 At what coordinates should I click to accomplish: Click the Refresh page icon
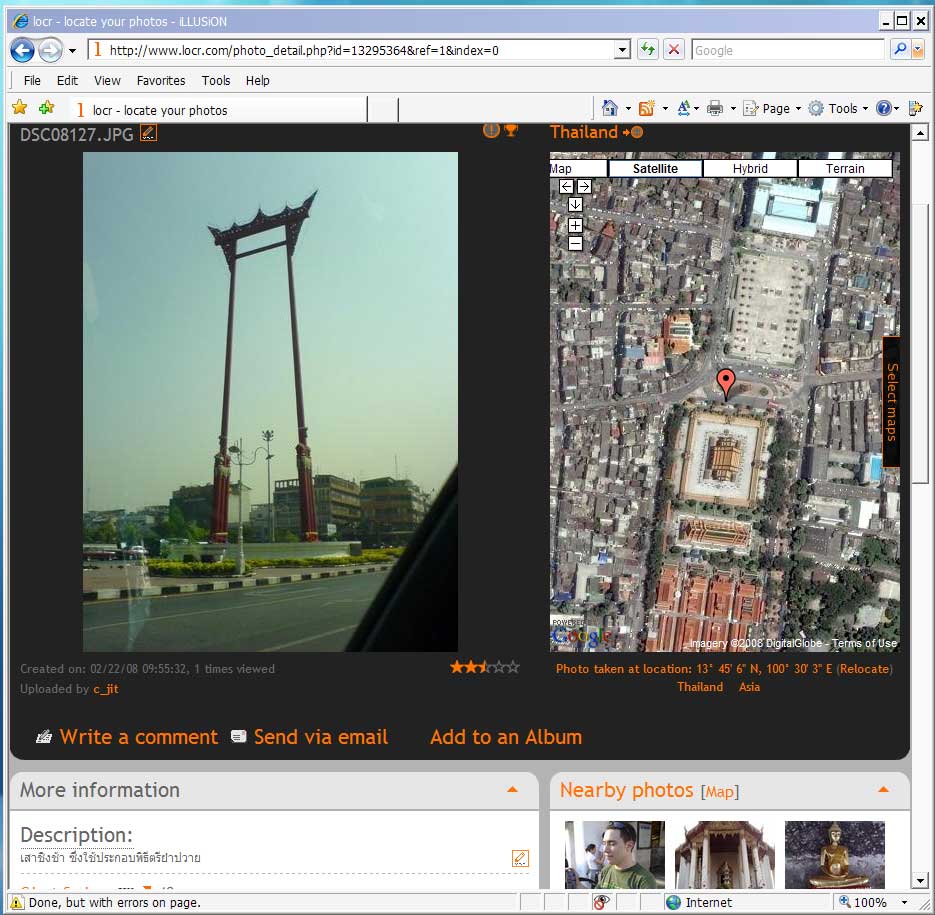(648, 50)
